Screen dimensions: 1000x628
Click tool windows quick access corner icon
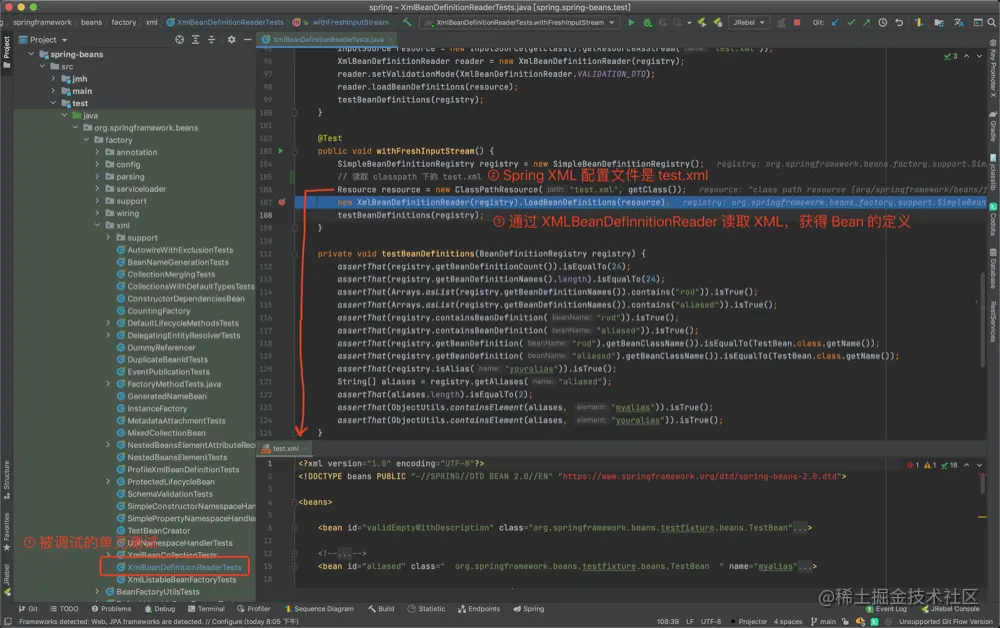click(x=7, y=622)
